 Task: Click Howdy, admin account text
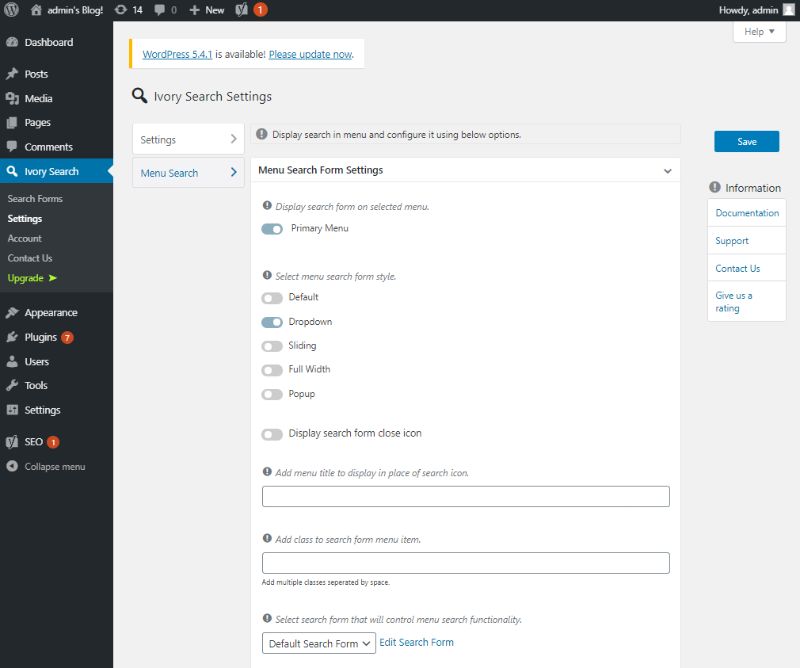[748, 10]
